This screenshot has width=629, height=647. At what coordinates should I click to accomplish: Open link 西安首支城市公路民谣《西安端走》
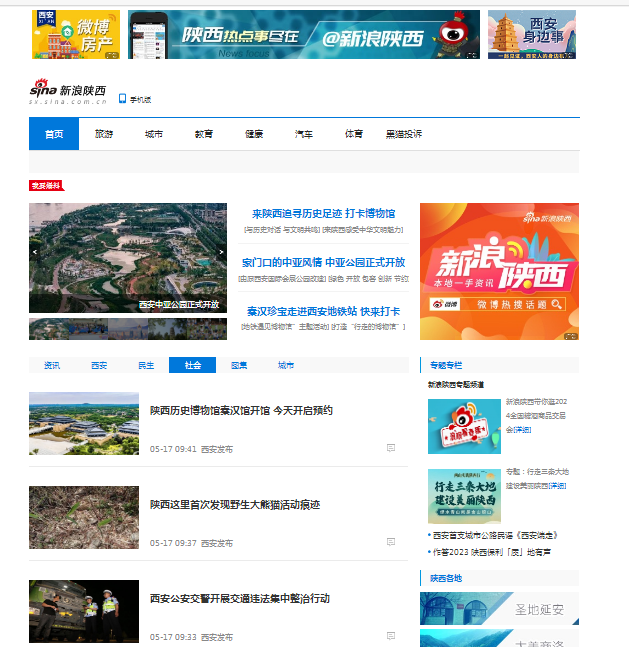pyautogui.click(x=495, y=536)
